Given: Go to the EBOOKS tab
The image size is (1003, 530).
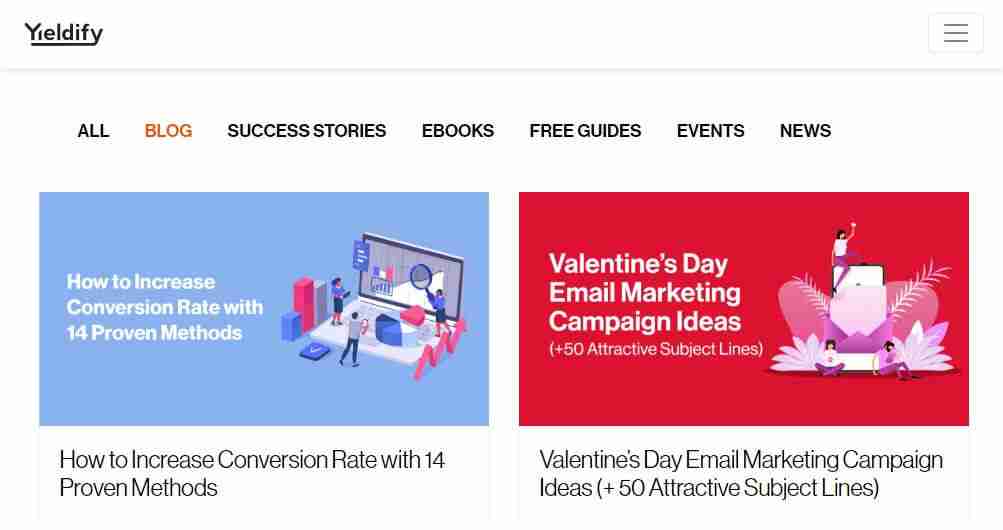Looking at the screenshot, I should 457,131.
